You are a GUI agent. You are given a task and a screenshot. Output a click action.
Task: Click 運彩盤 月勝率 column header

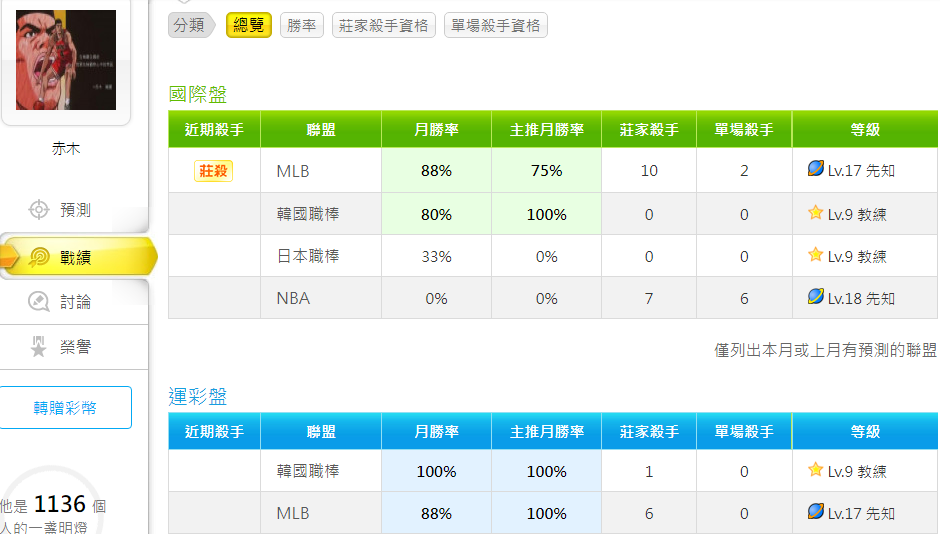pos(436,432)
